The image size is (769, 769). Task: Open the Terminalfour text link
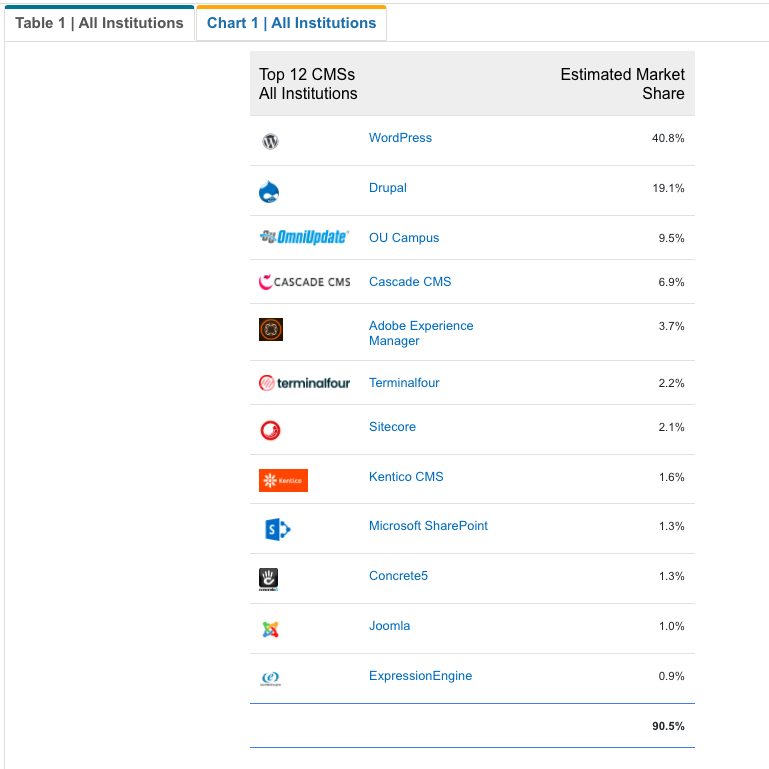[x=404, y=383]
